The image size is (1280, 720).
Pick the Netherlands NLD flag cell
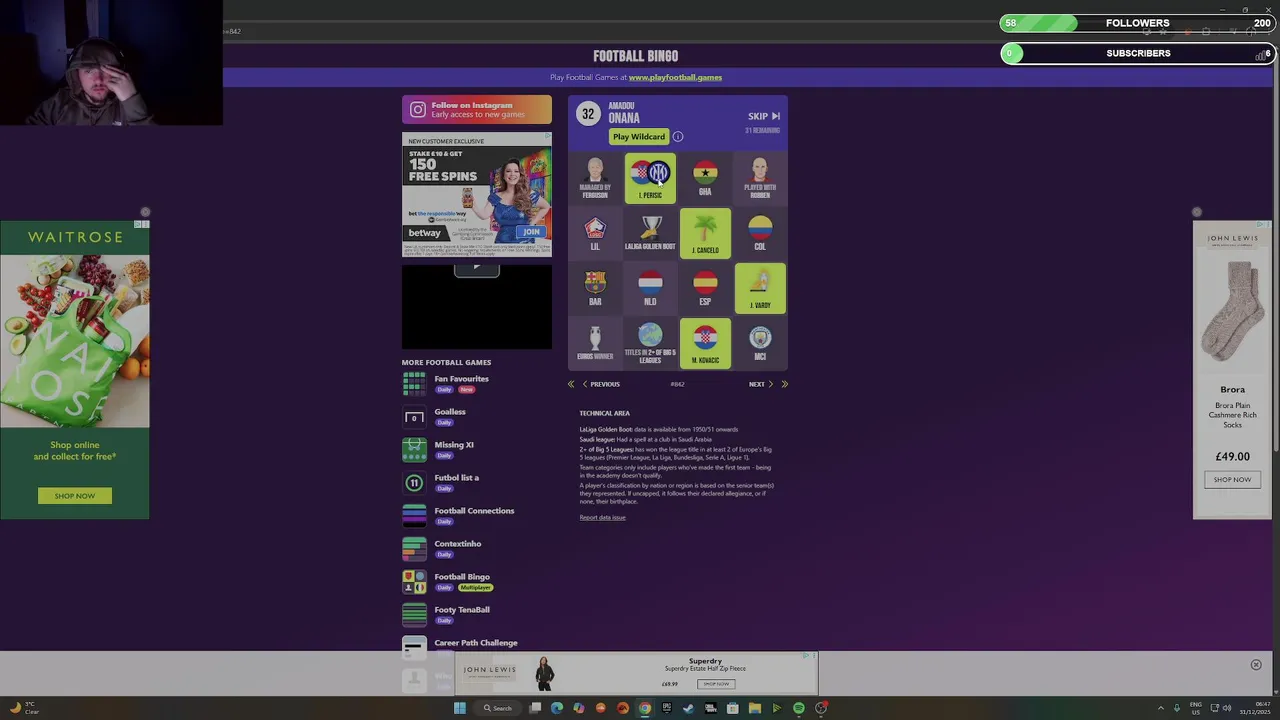point(650,288)
